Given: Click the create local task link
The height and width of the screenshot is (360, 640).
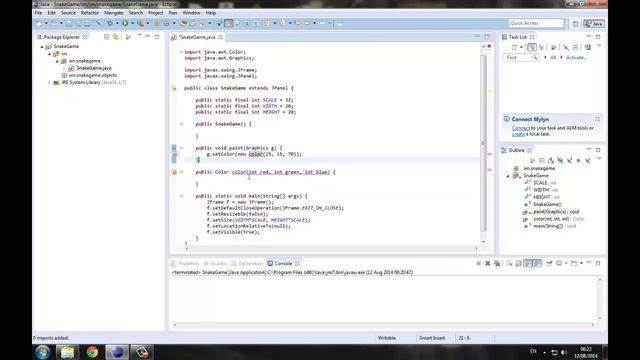Looking at the screenshot, I should point(518,134).
